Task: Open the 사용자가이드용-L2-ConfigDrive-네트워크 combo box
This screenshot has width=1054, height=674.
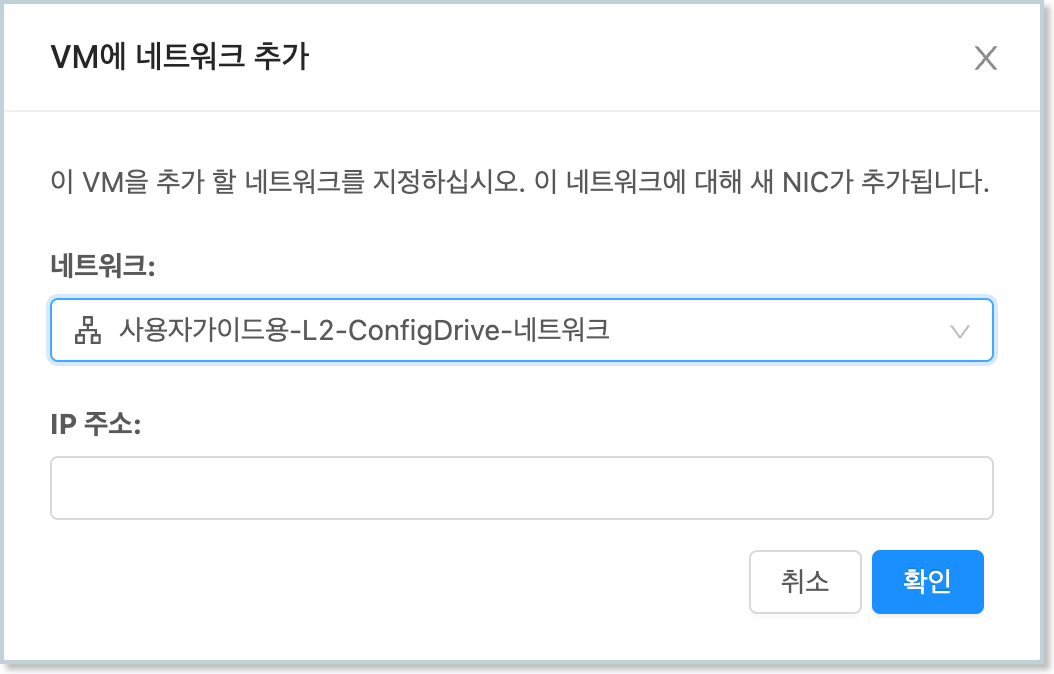Action: pyautogui.click(x=520, y=330)
